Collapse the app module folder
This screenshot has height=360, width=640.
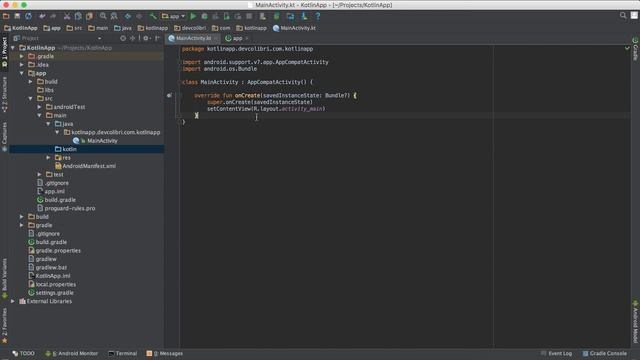pos(22,73)
